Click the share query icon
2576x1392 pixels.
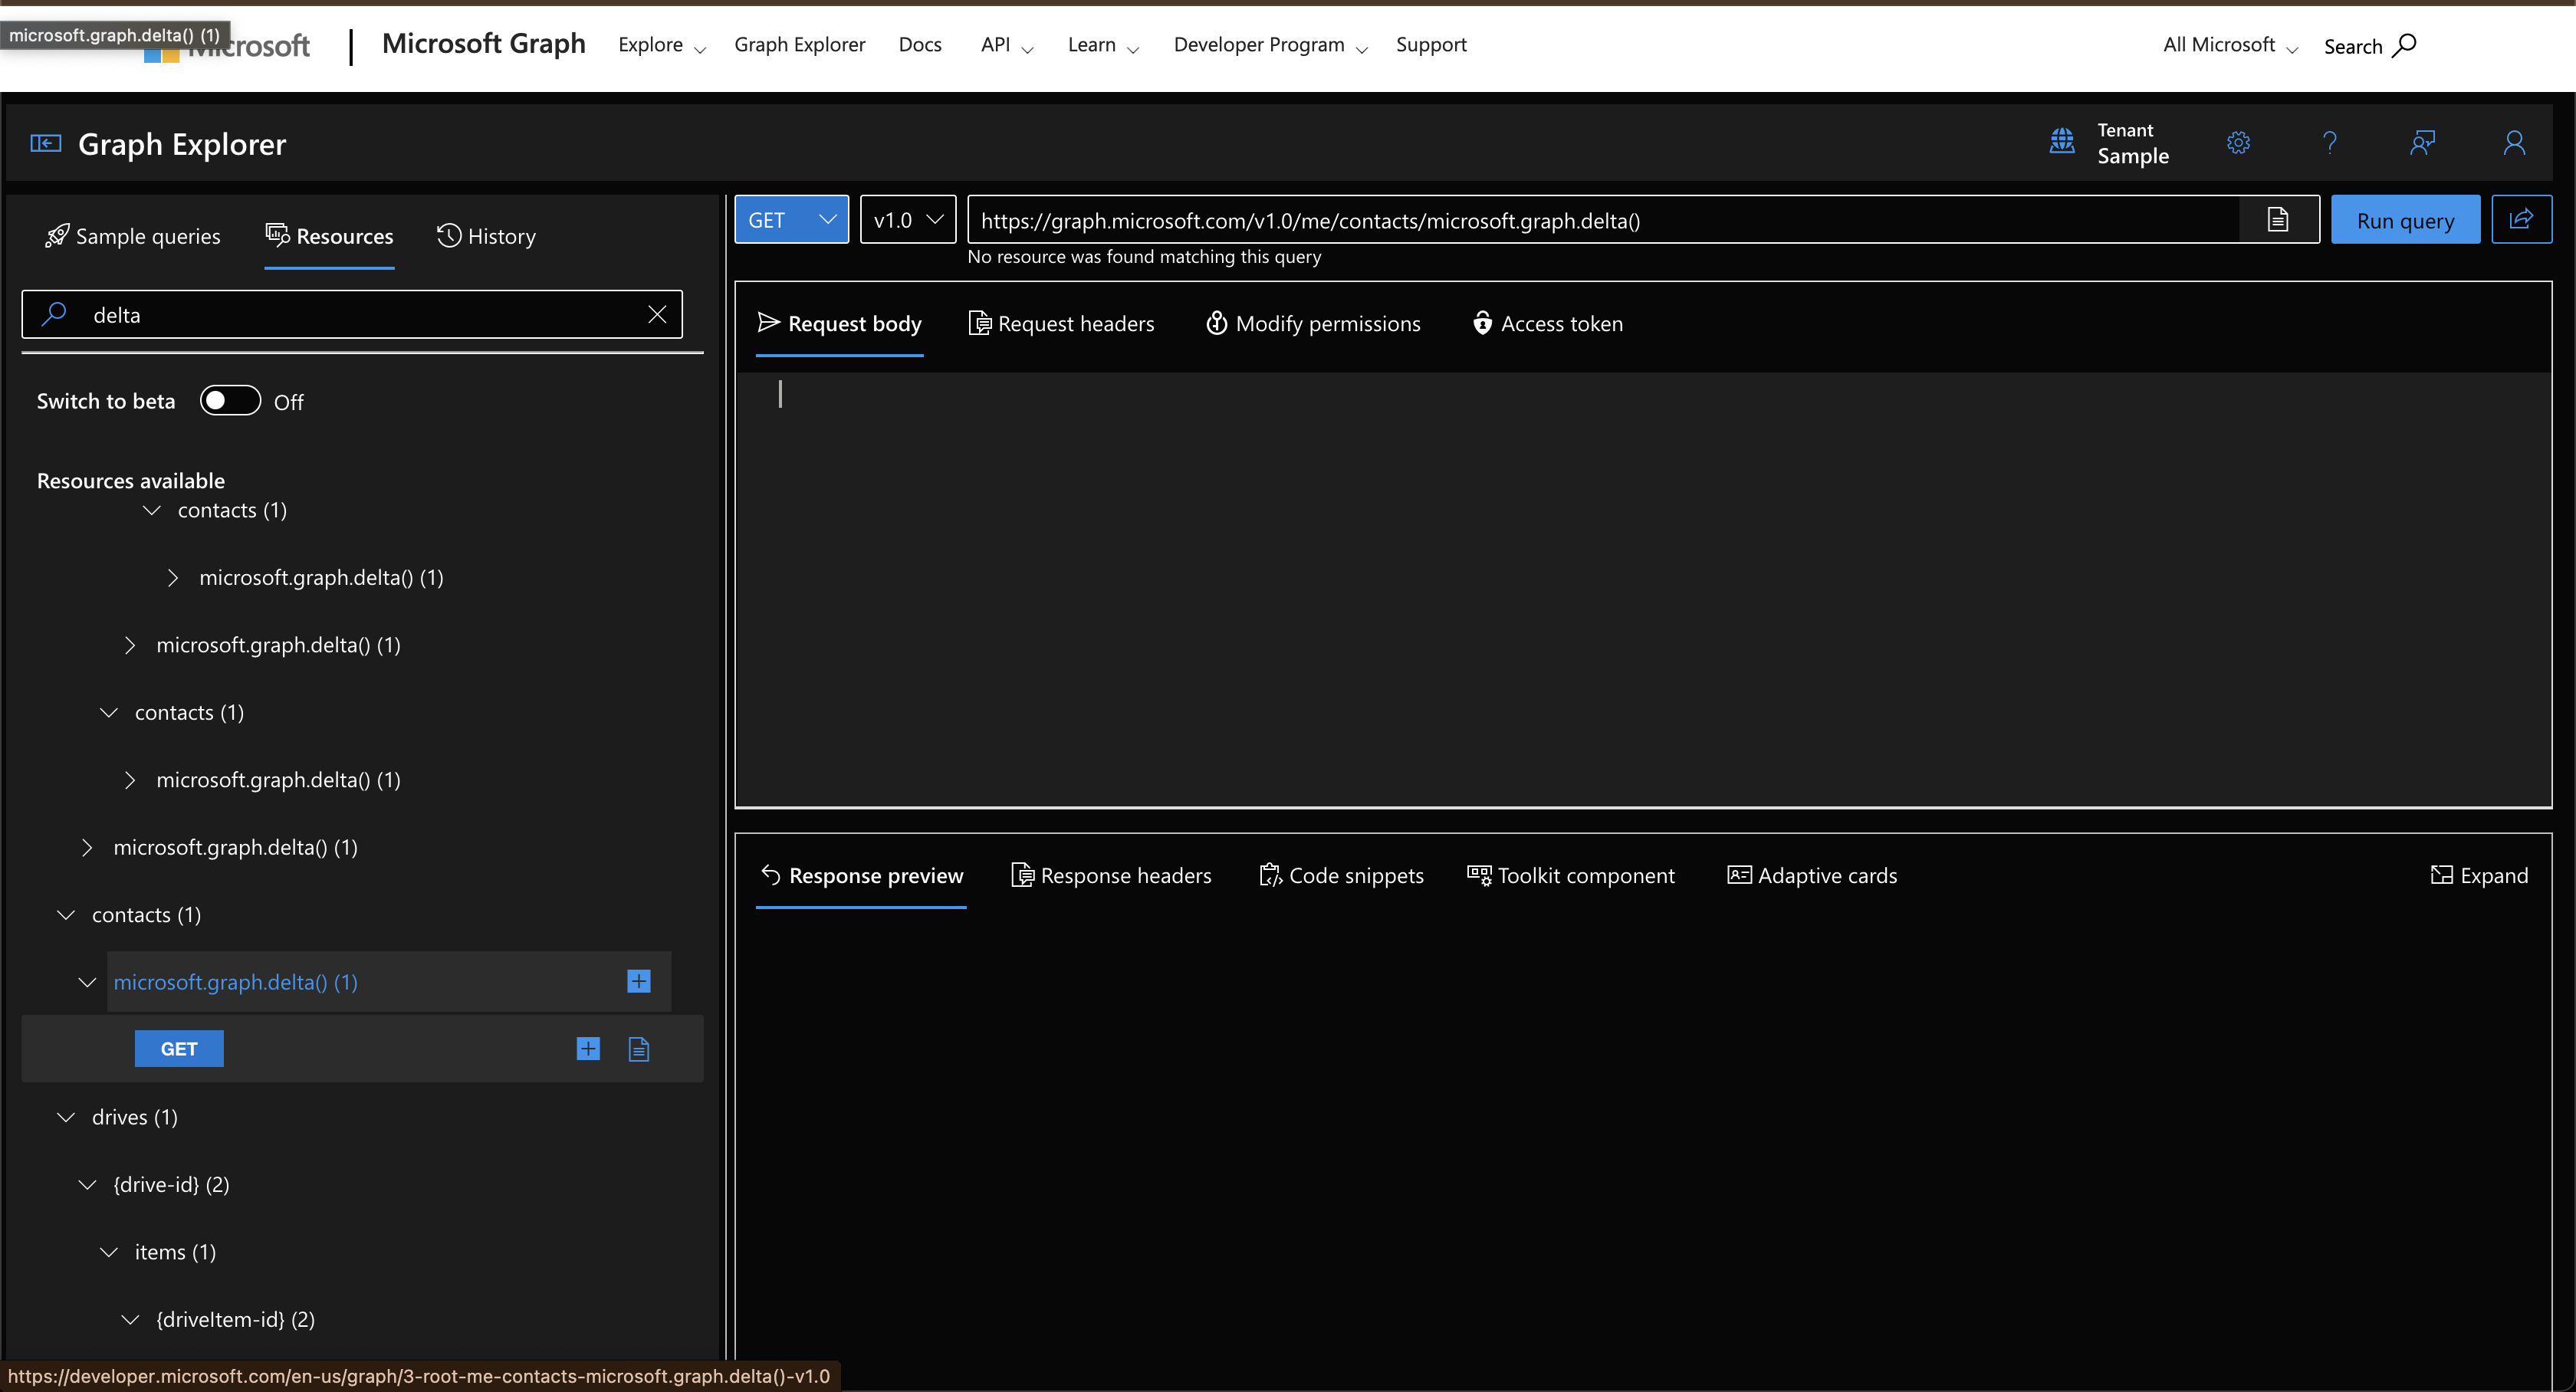click(2521, 219)
